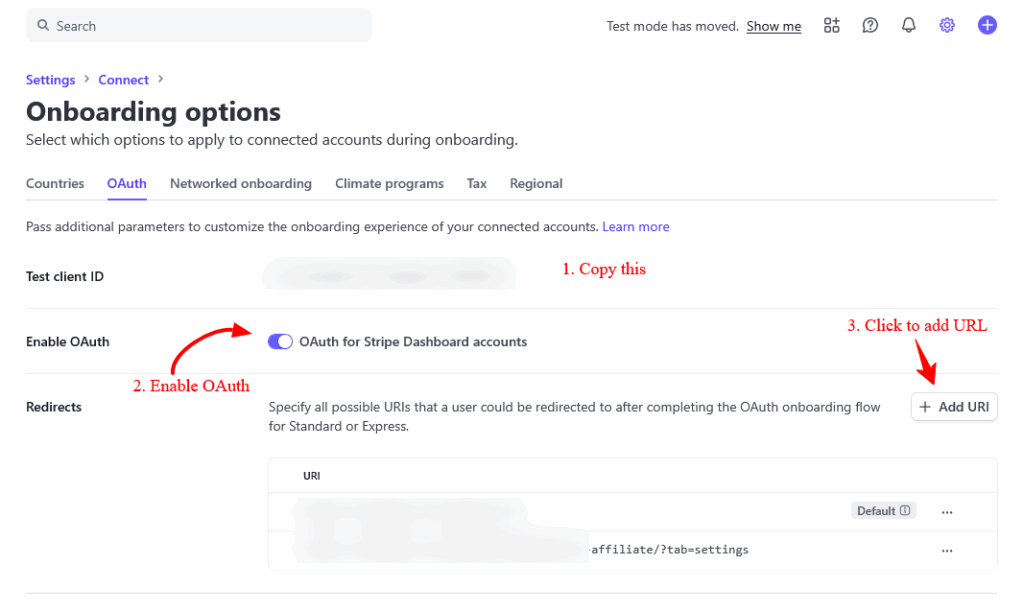Open the Climate programs tab

pyautogui.click(x=389, y=184)
